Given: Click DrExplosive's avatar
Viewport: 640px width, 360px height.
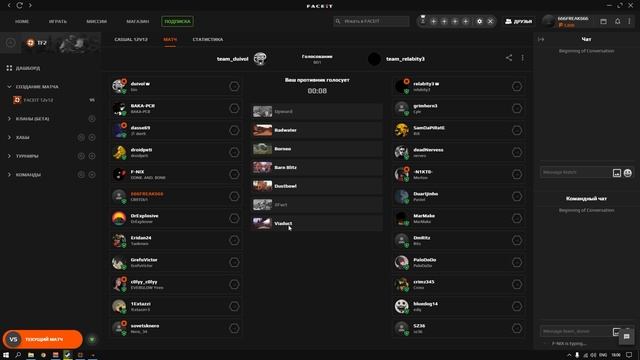Looking at the screenshot, I should (119, 218).
